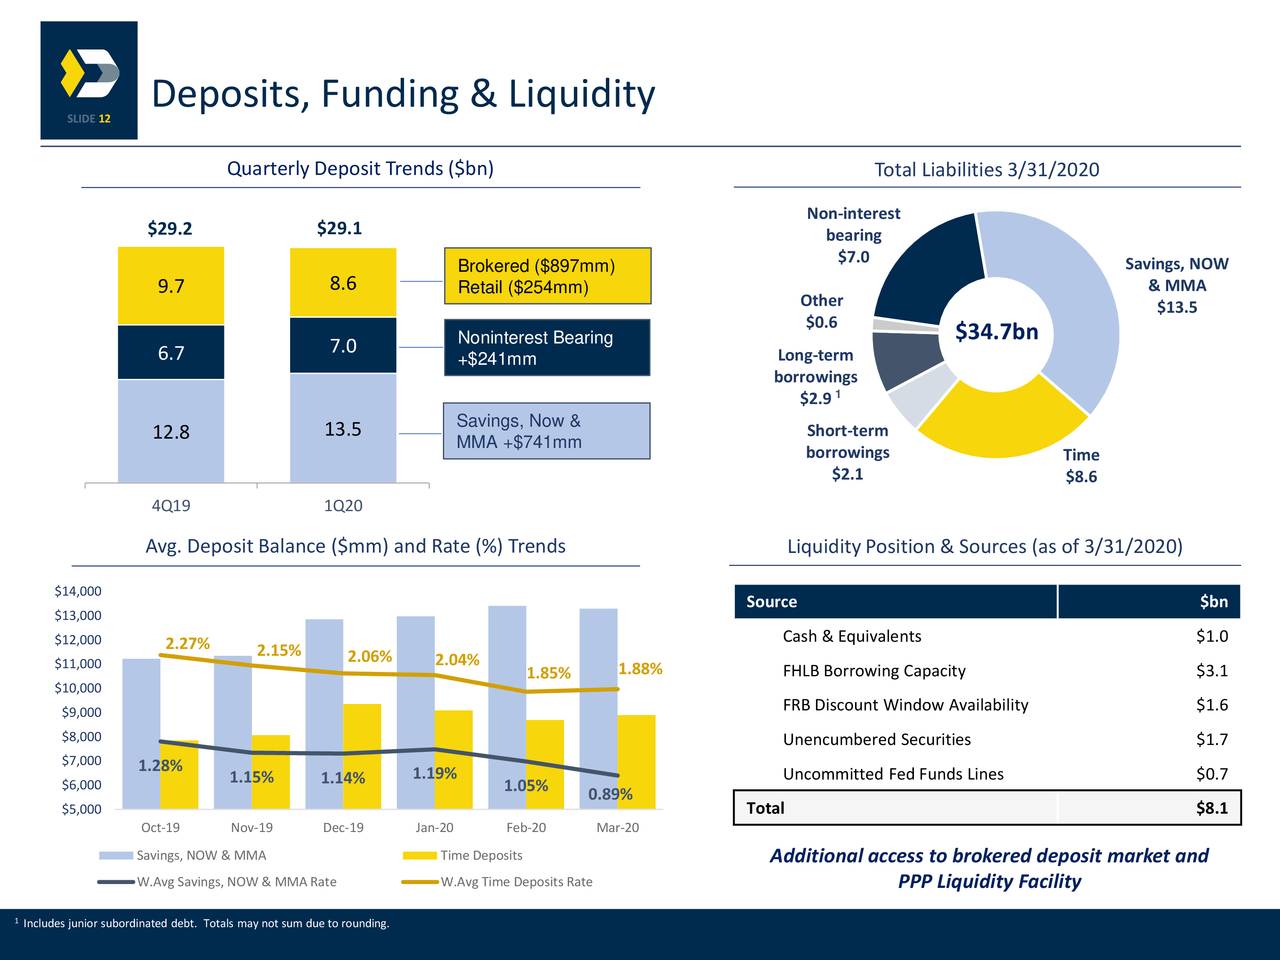Viewport: 1280px width, 960px height.
Task: Click the 7.0 navy segment of 1Q20
Action: coord(343,346)
